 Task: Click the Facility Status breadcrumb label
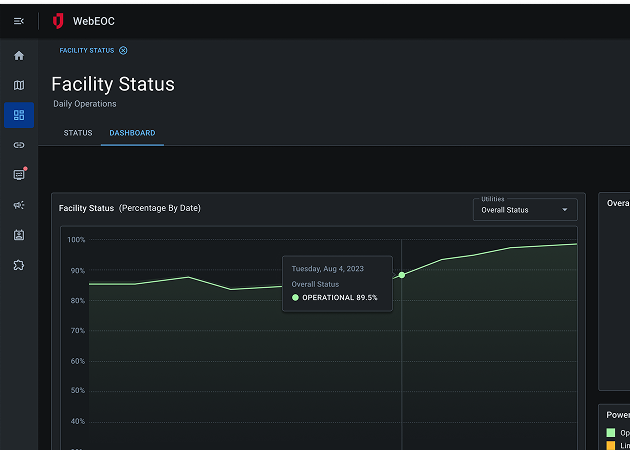click(86, 50)
